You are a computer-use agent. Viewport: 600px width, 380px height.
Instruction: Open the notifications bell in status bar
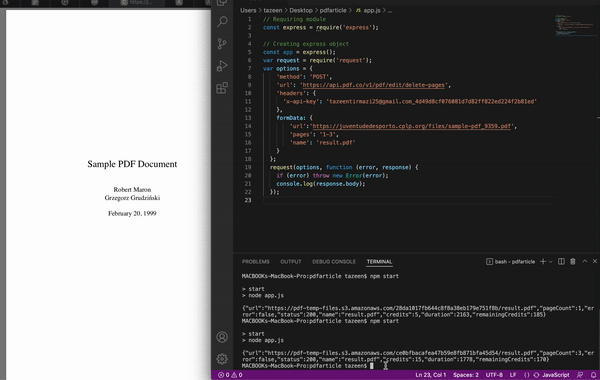593,375
